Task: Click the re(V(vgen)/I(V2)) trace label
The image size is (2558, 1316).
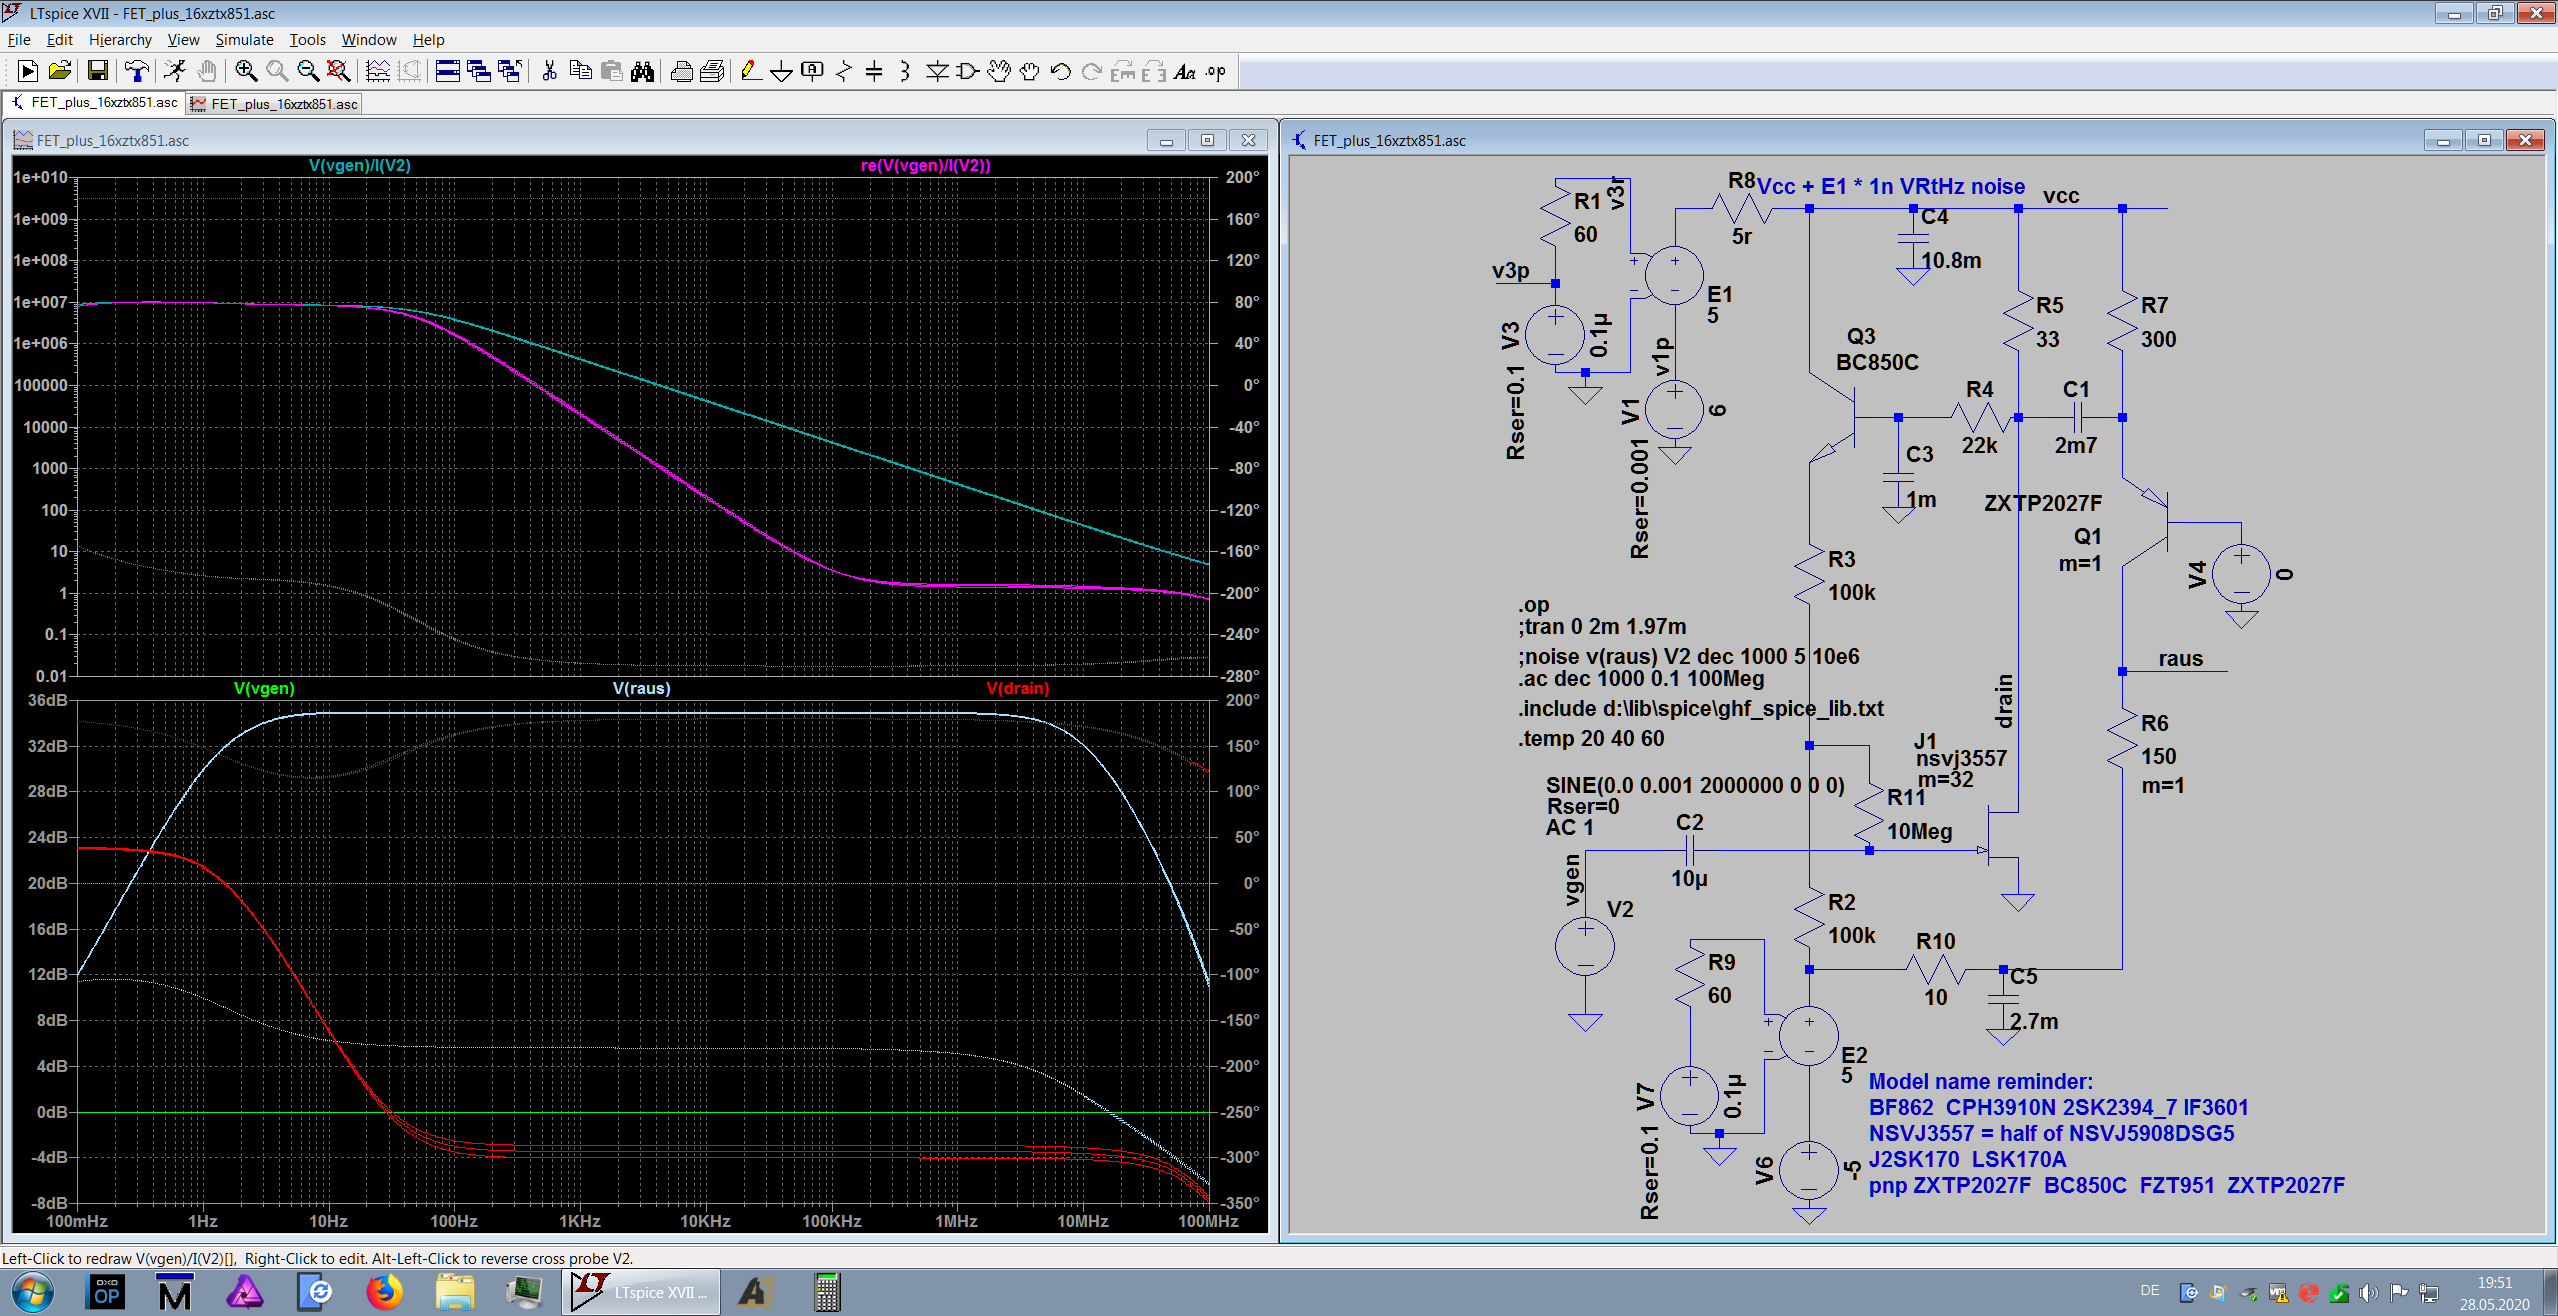Action: [x=926, y=166]
